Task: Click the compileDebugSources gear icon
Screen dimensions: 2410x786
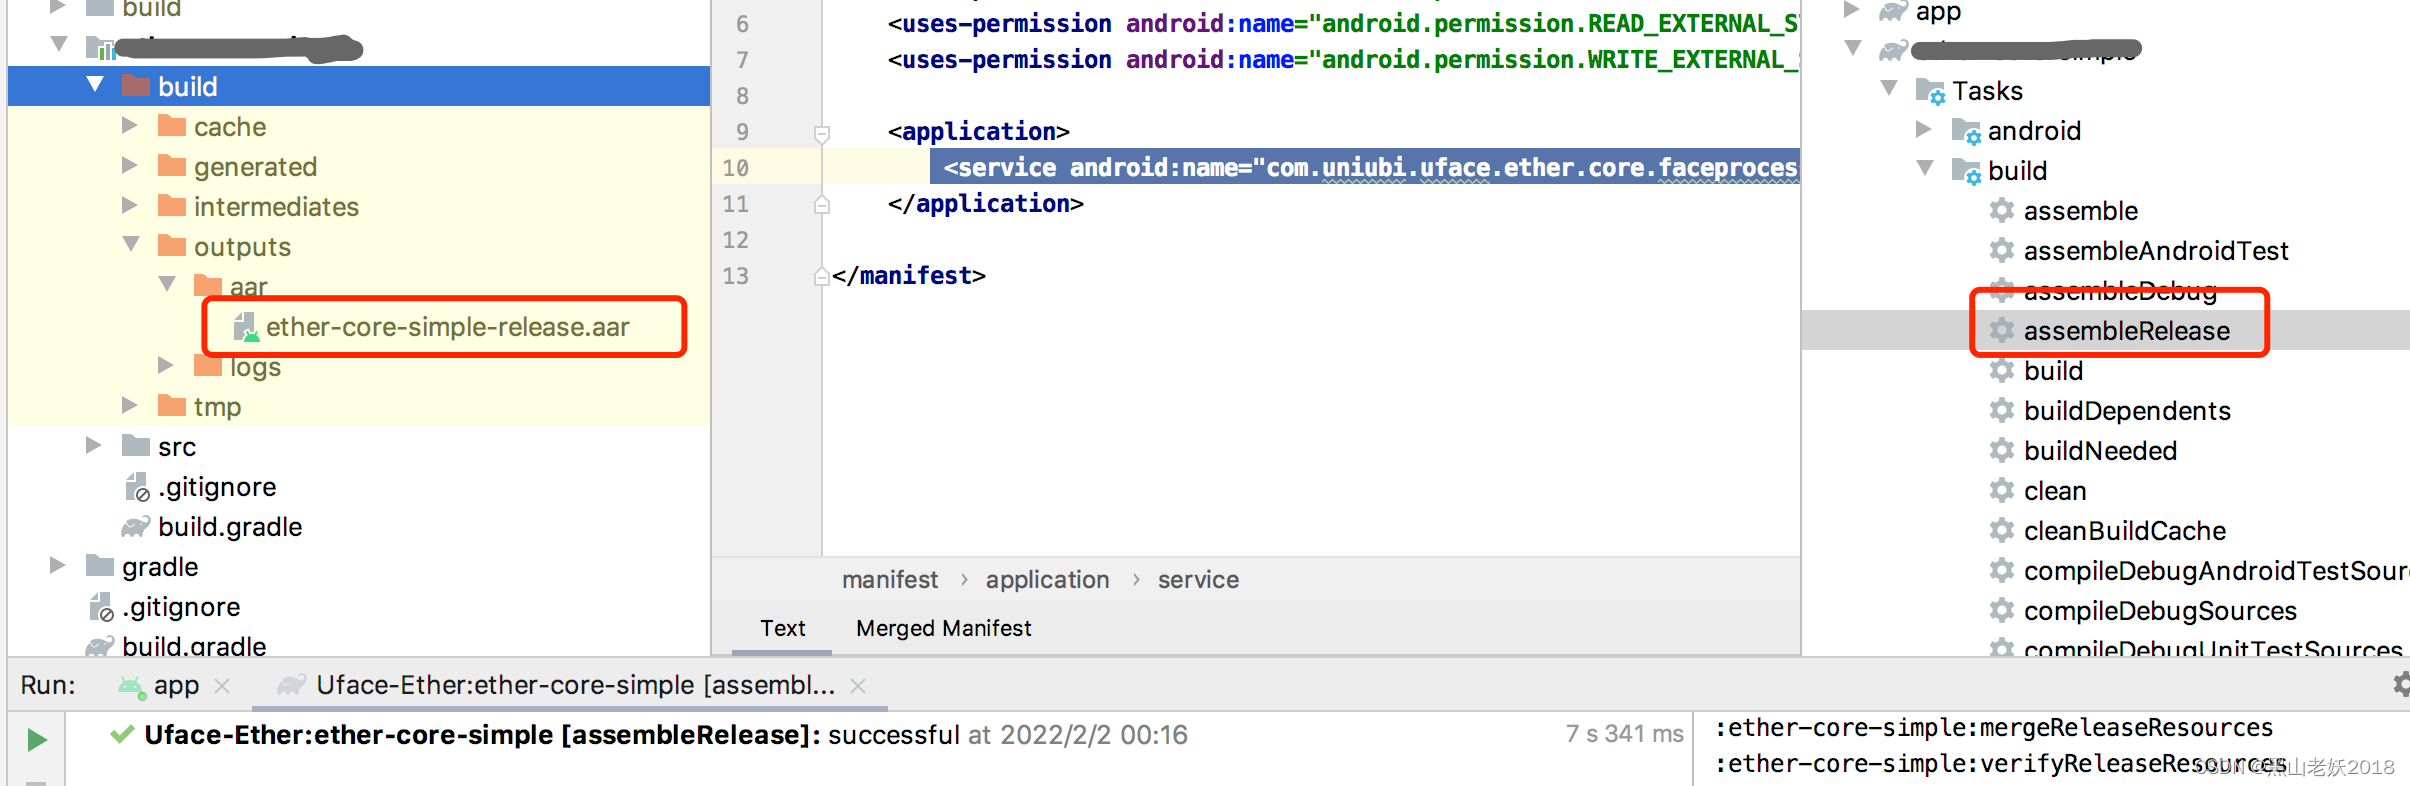Action: click(x=2001, y=610)
